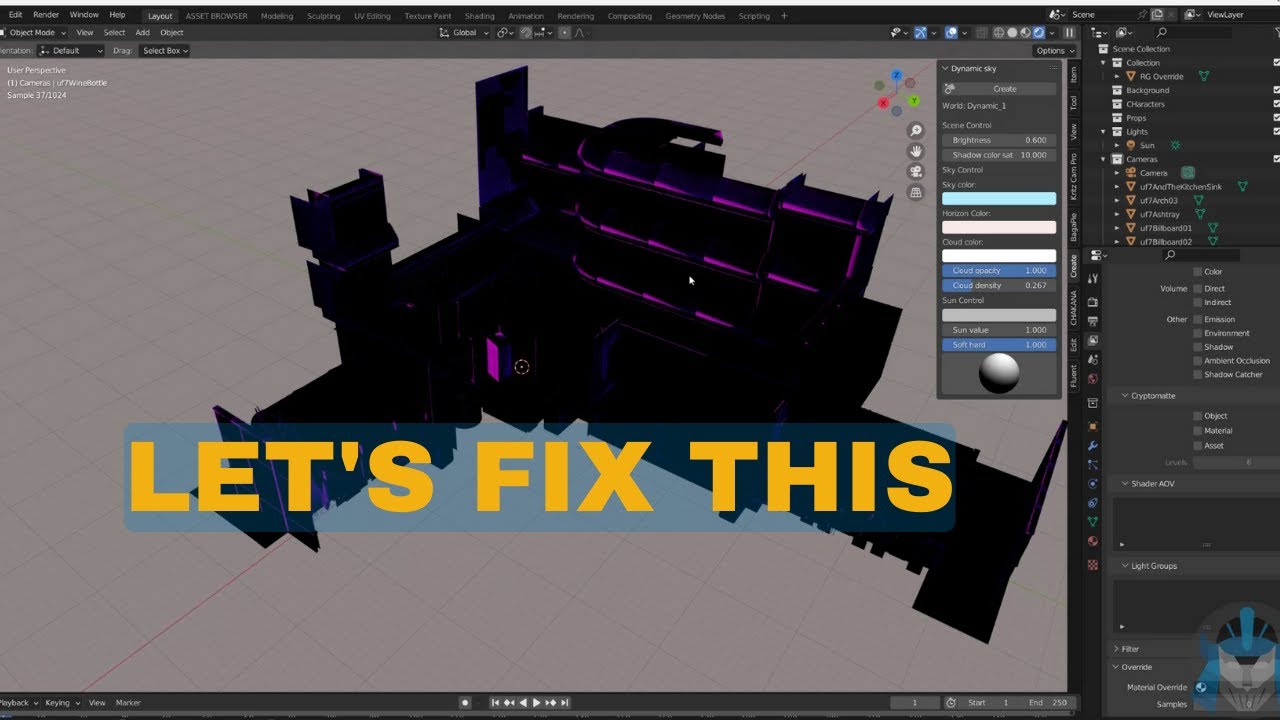This screenshot has height=720, width=1280.
Task: Collapse the Lights collection in outliner
Action: tap(1105, 131)
